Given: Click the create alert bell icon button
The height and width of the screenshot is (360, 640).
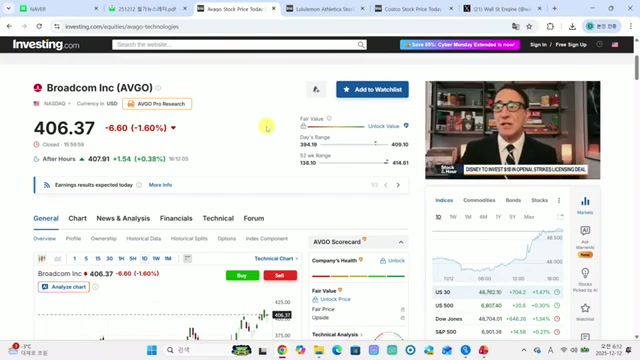Looking at the screenshot, I should 316,89.
